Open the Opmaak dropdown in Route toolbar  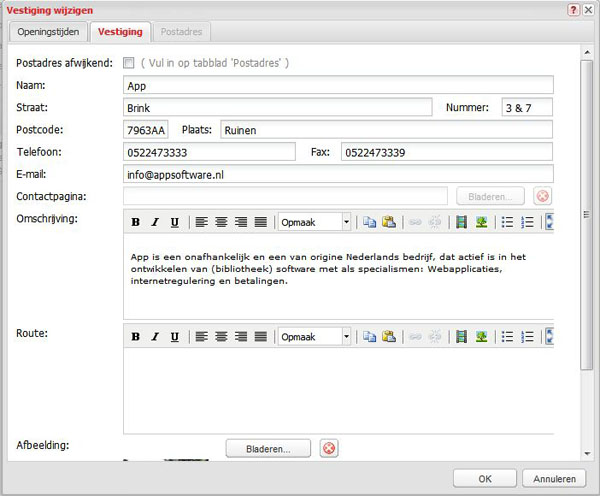point(314,336)
